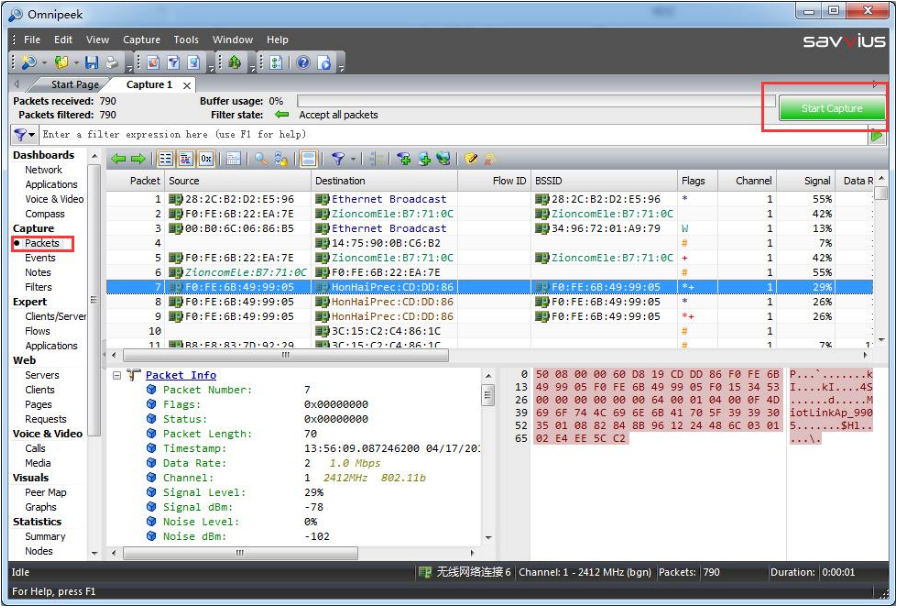
Task: Open the Help menu
Action: tap(277, 39)
